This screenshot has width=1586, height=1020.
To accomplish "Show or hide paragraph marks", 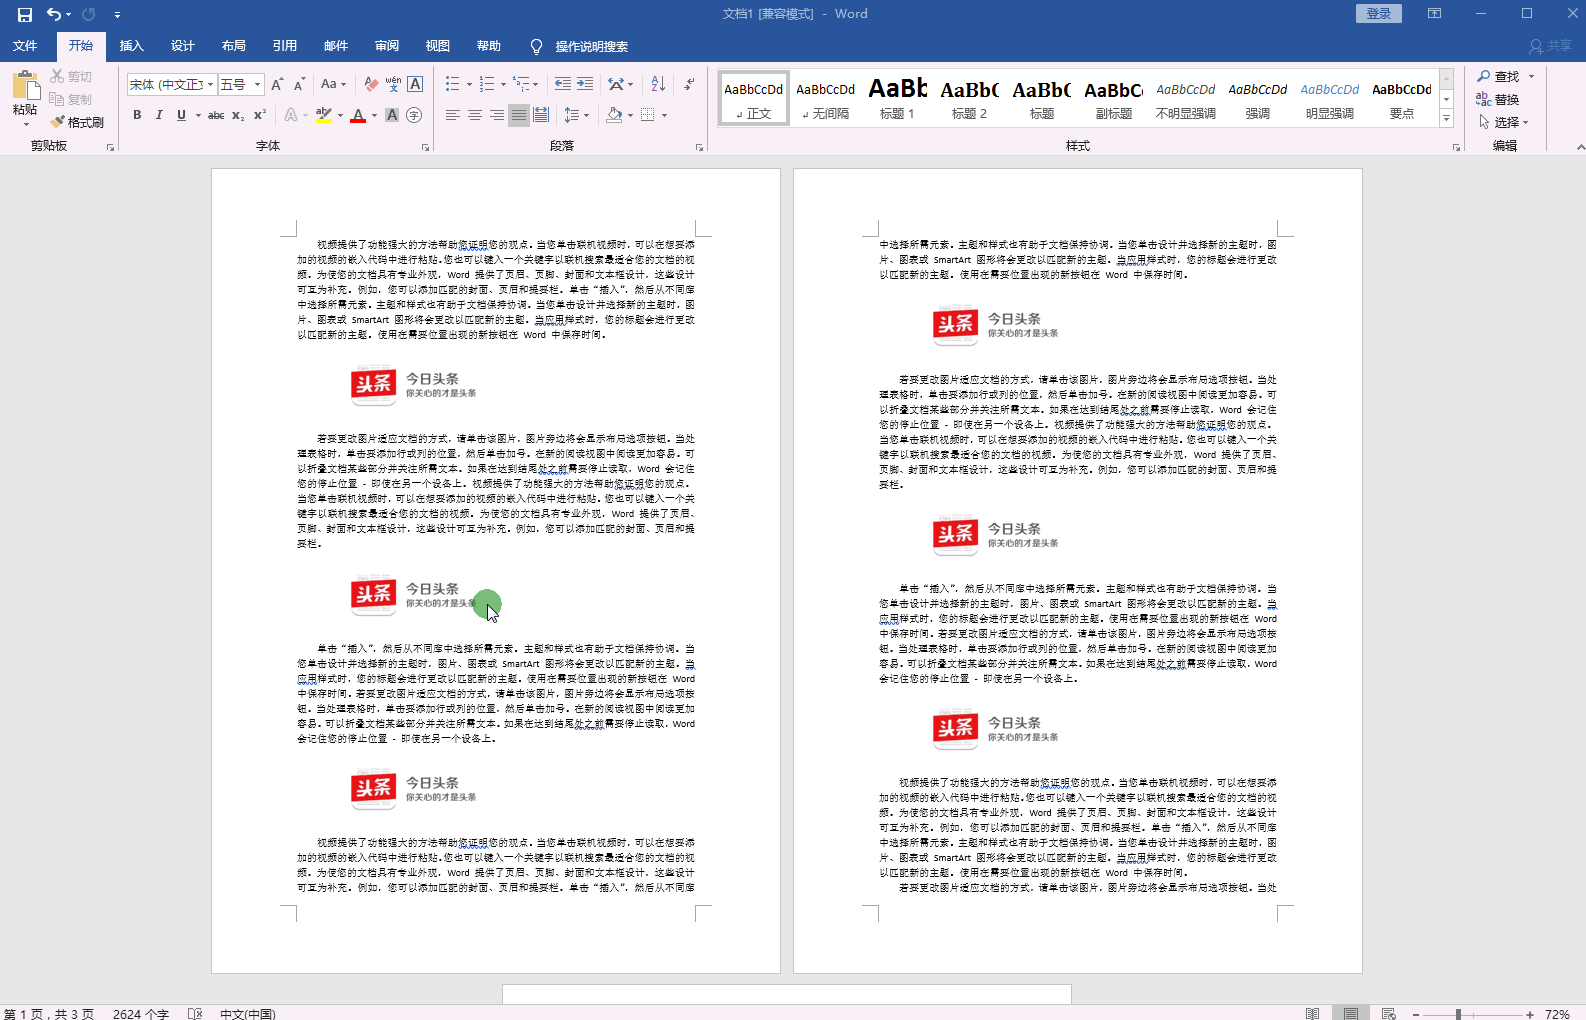I will tap(690, 85).
